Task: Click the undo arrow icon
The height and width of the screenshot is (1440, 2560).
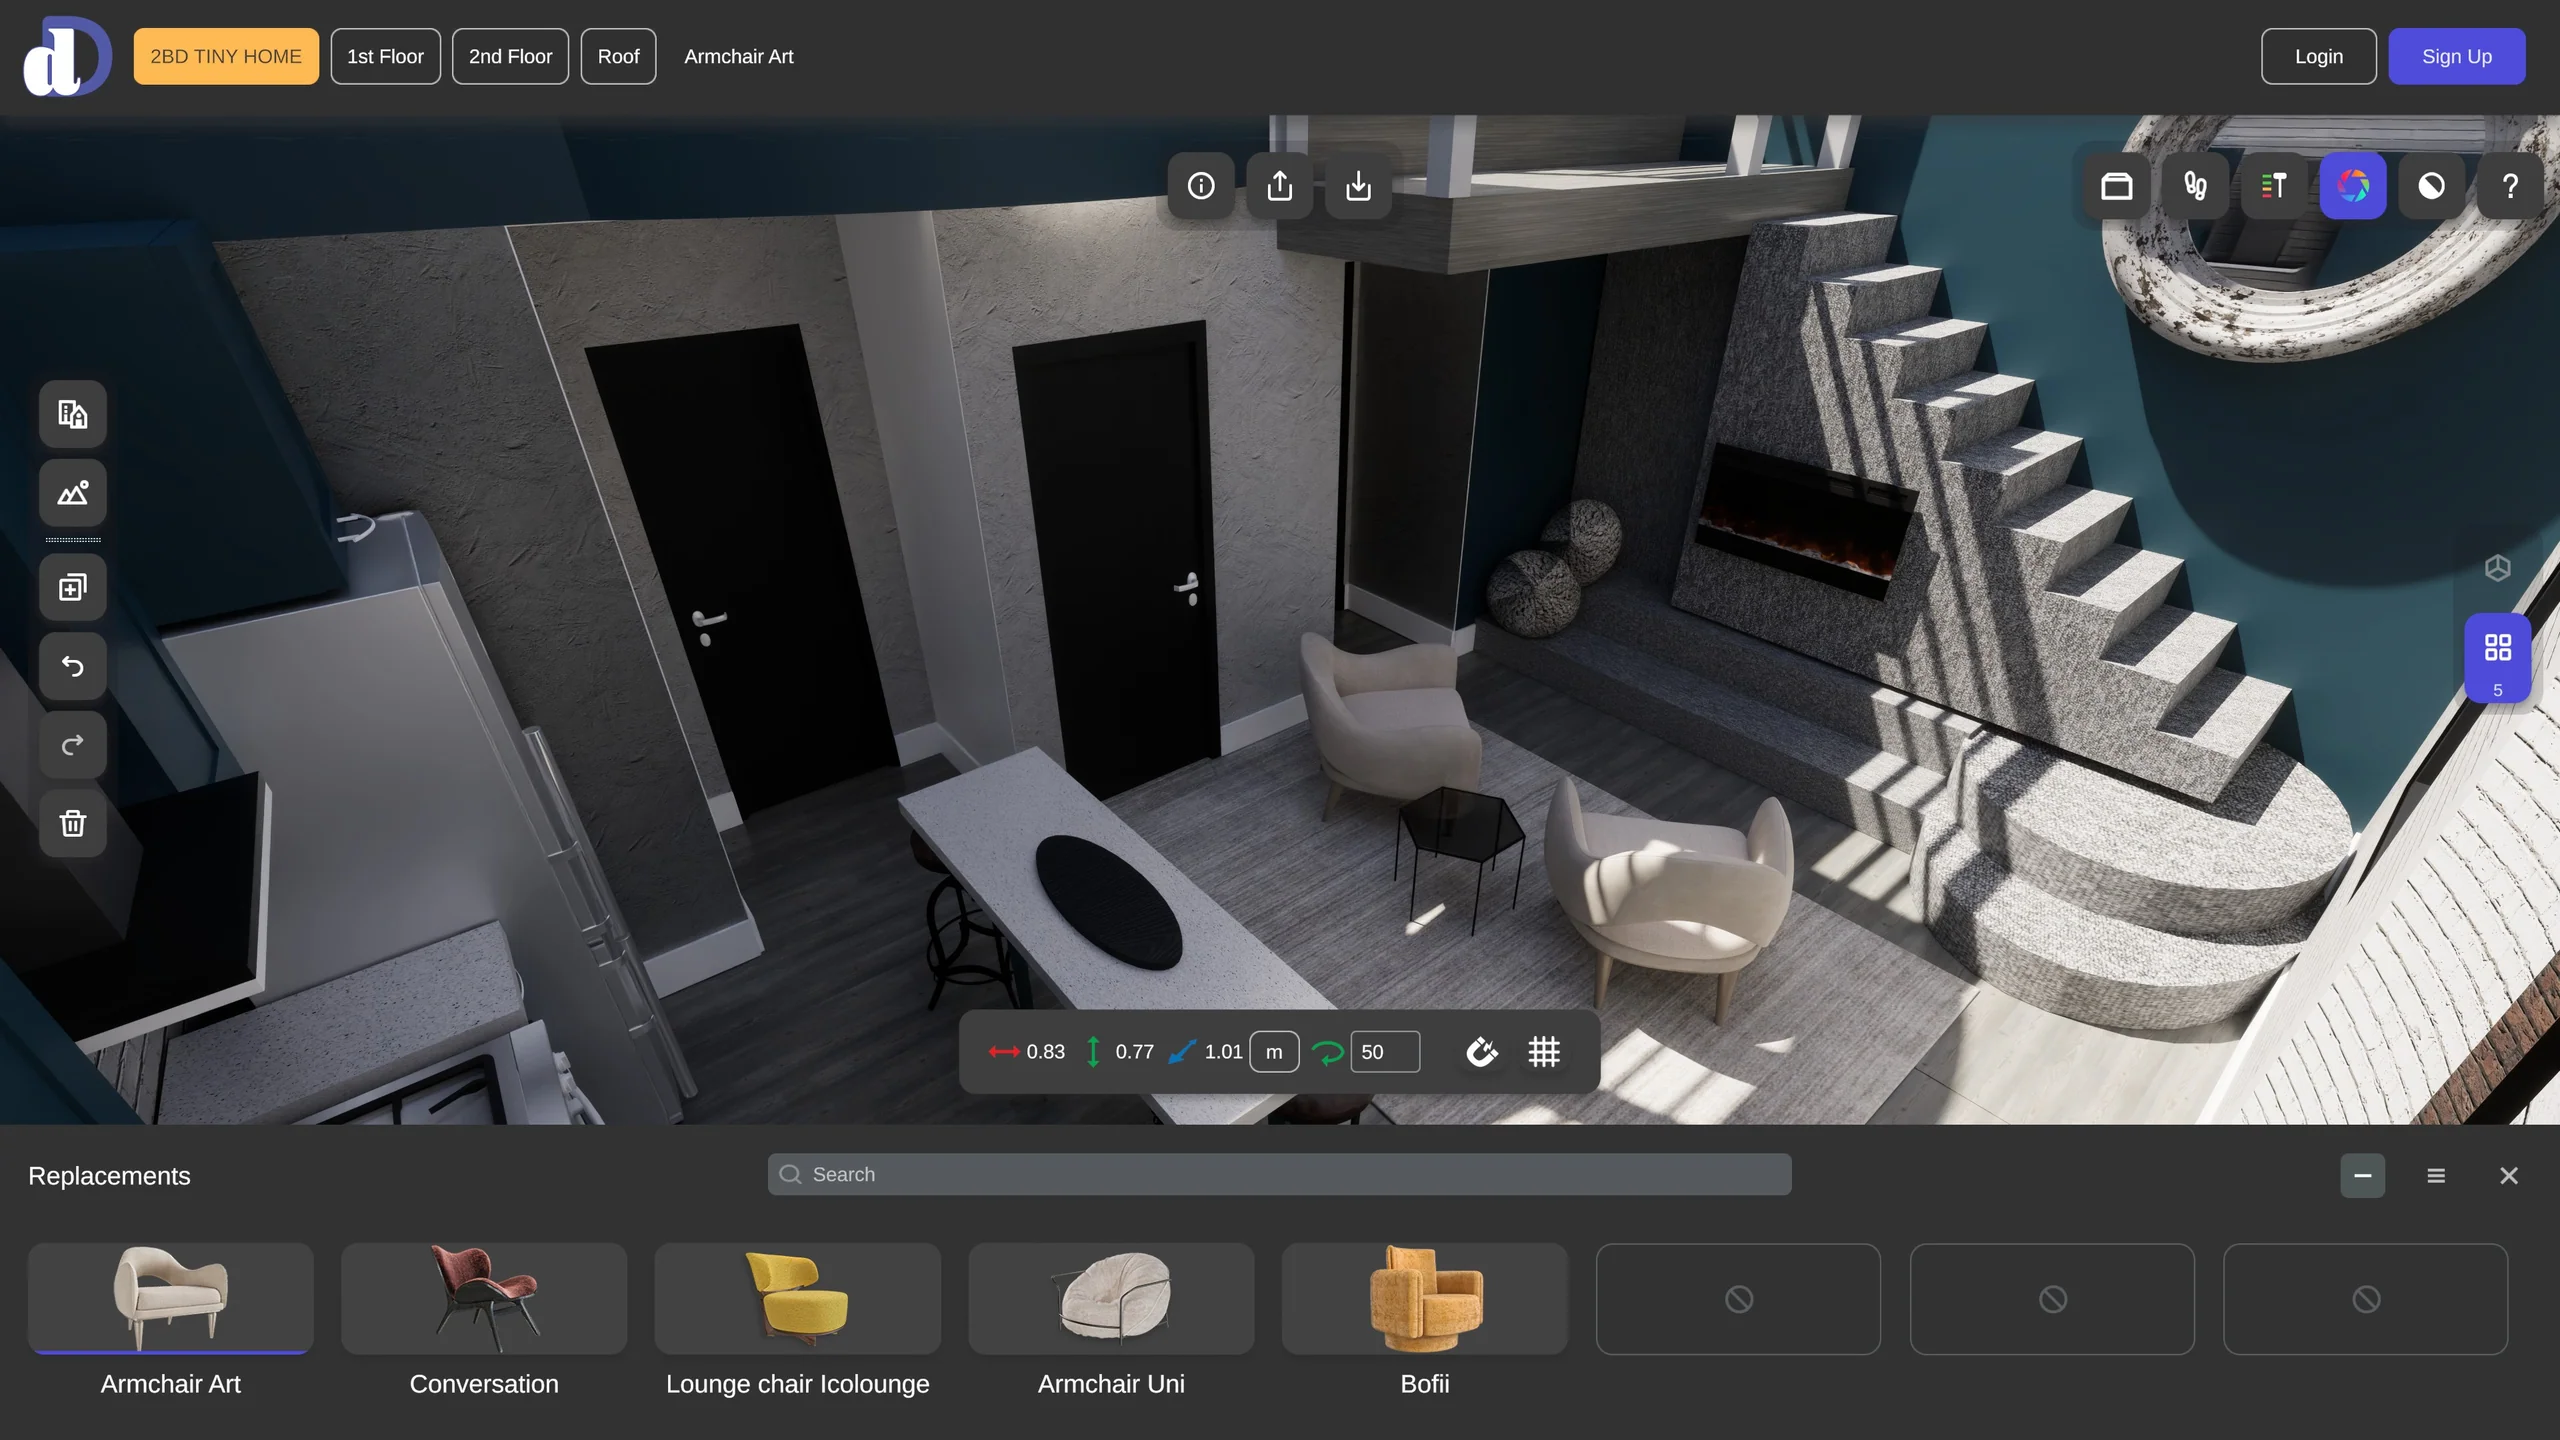Action: click(x=73, y=666)
